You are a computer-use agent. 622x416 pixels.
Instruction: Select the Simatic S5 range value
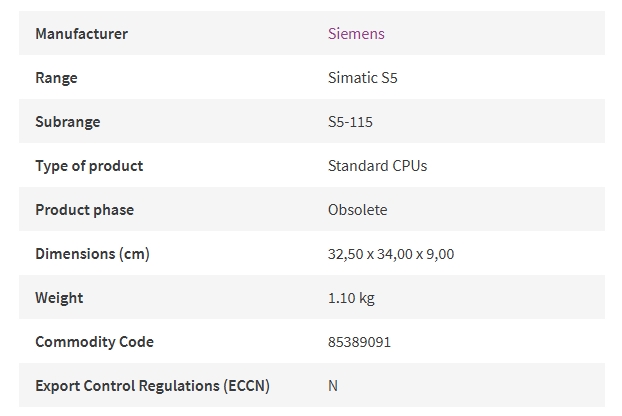point(363,78)
